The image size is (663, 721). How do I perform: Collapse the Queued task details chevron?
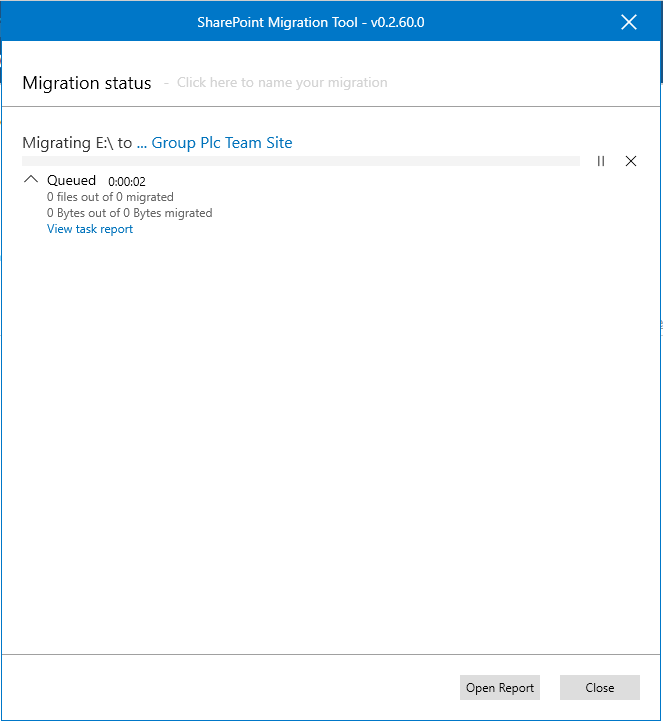coord(31,179)
